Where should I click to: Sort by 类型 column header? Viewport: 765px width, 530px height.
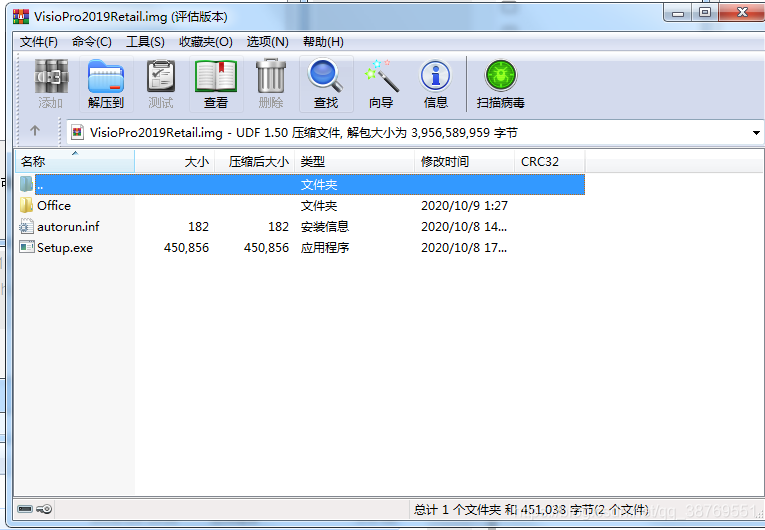point(355,162)
